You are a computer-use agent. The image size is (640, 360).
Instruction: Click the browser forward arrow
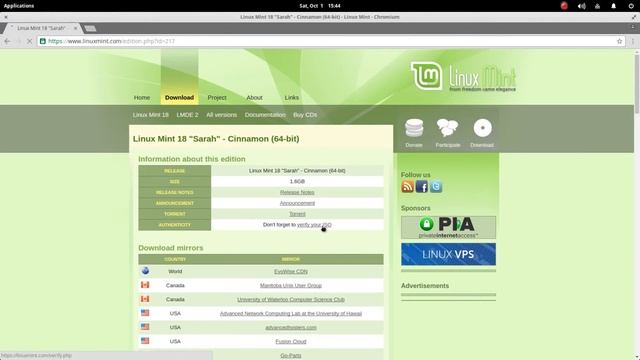point(18,41)
